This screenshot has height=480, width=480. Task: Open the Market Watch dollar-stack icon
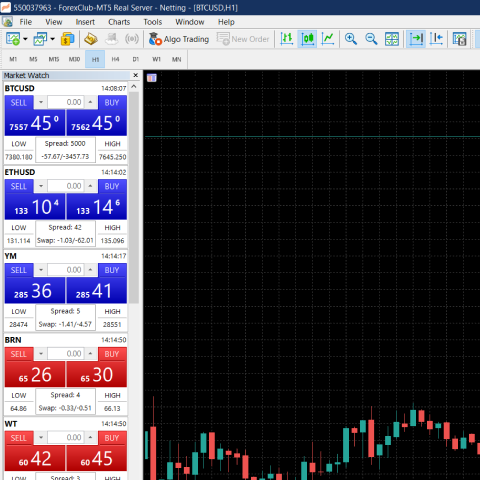[x=68, y=39]
